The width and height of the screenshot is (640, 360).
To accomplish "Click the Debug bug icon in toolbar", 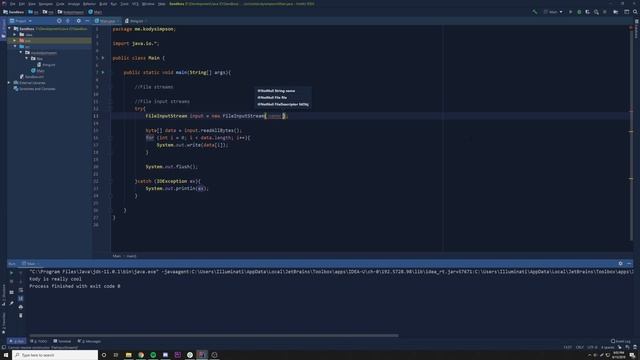I will tap(579, 12).
